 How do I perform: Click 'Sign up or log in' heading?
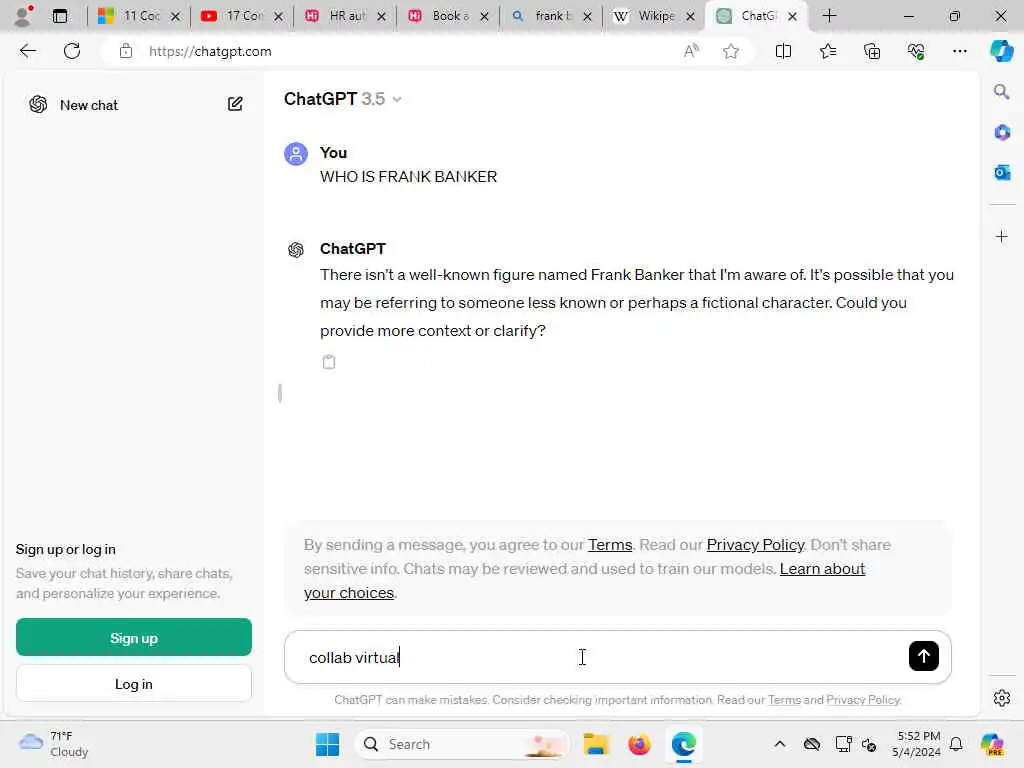point(65,549)
